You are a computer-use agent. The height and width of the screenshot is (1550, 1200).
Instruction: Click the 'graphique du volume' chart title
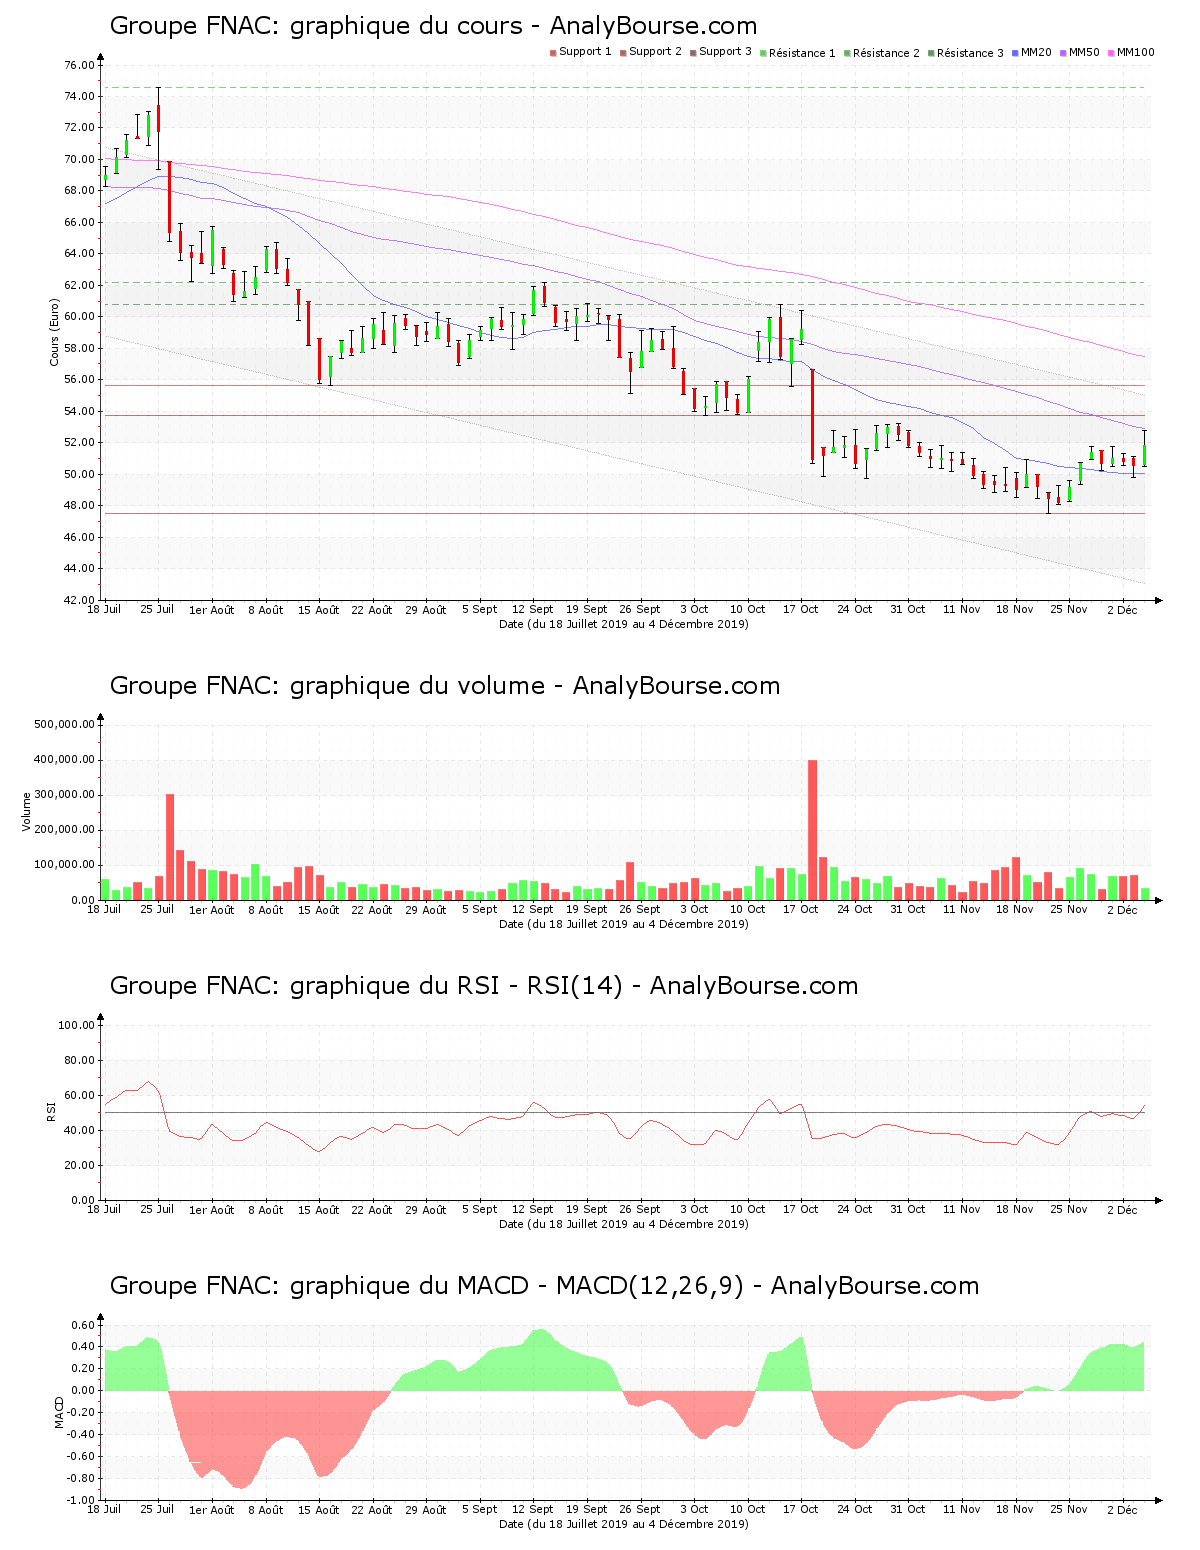coord(445,686)
